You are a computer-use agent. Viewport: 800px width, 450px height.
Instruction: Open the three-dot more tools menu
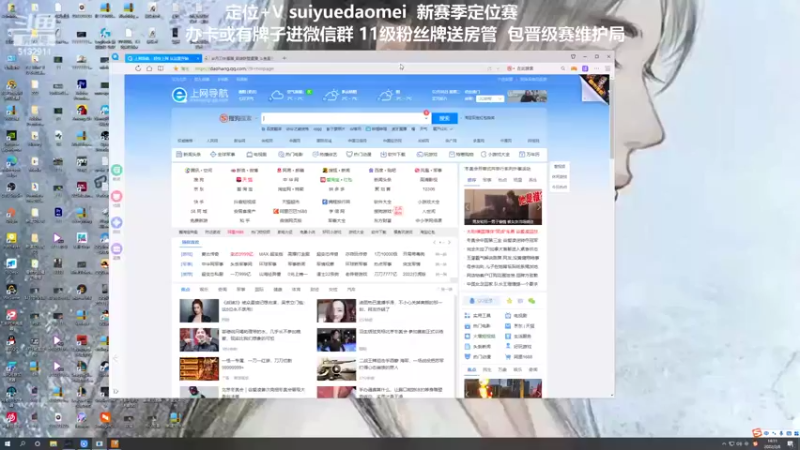(x=596, y=68)
